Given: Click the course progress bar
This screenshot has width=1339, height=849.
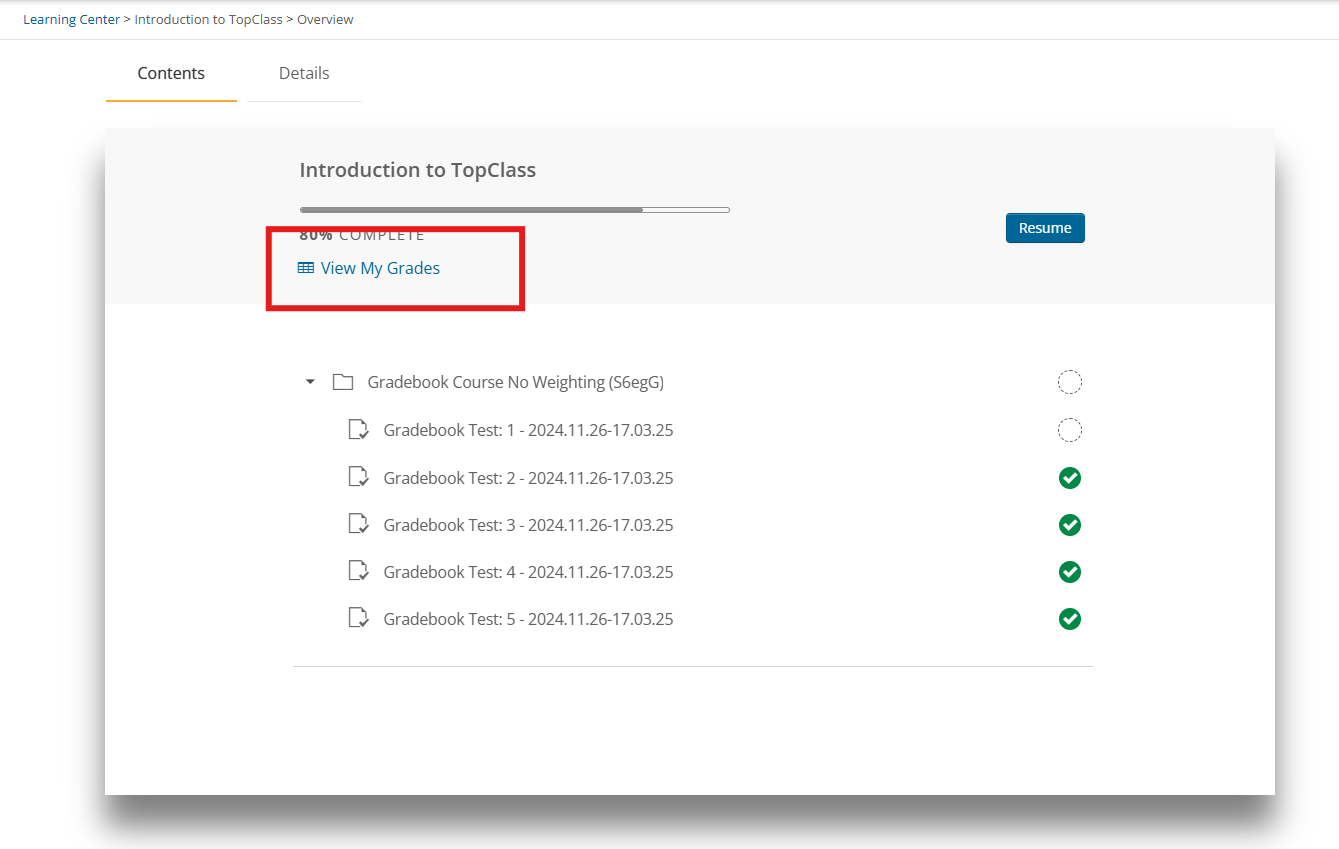Looking at the screenshot, I should [x=515, y=210].
